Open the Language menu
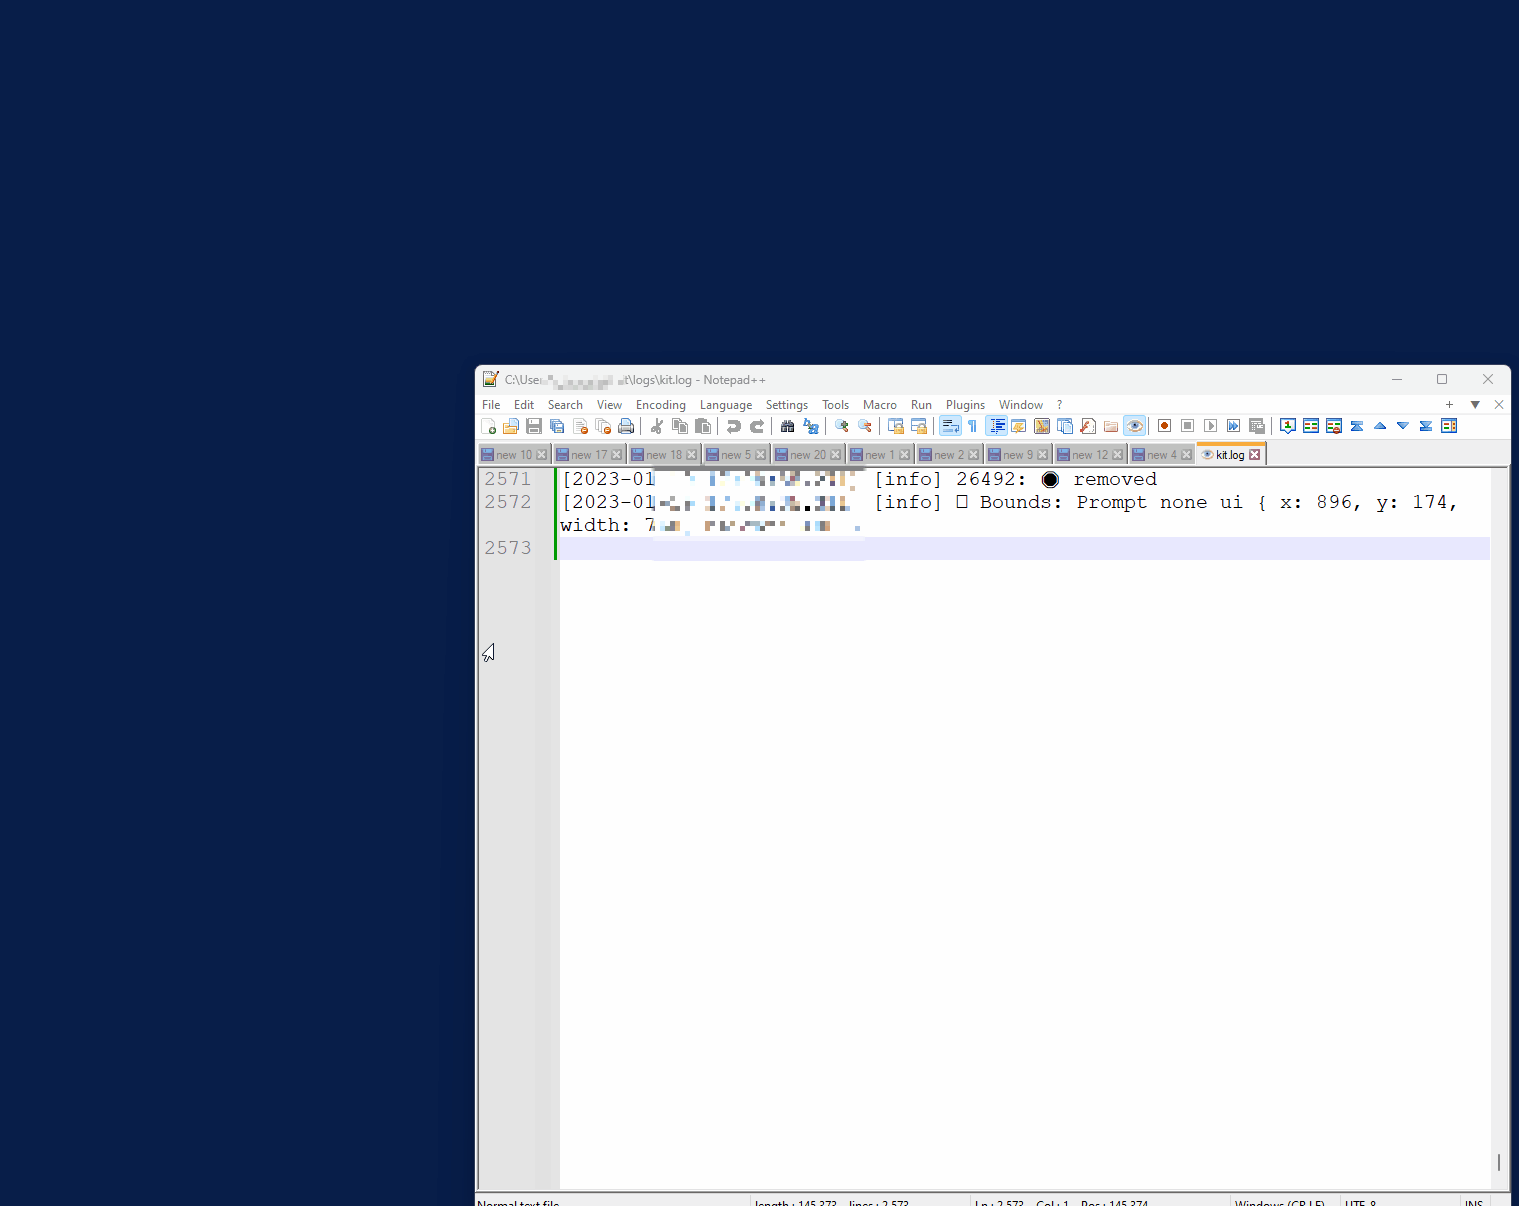The image size is (1519, 1206). pyautogui.click(x=726, y=405)
